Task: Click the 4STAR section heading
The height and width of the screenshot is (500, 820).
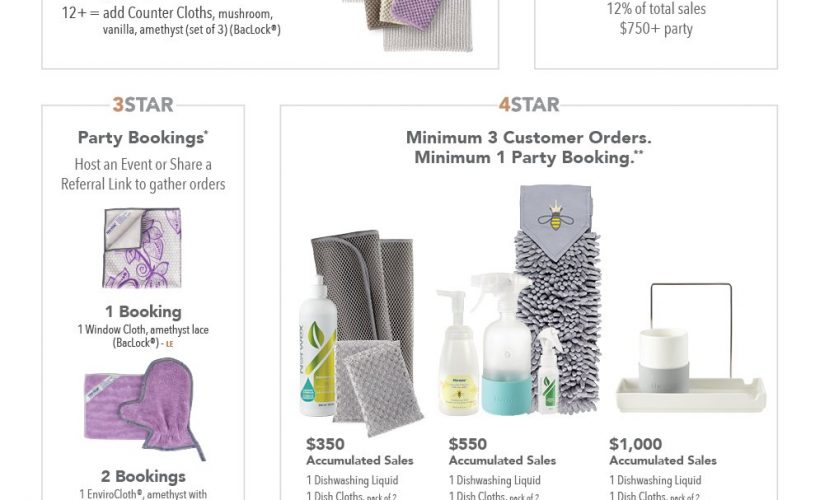Action: 528,104
